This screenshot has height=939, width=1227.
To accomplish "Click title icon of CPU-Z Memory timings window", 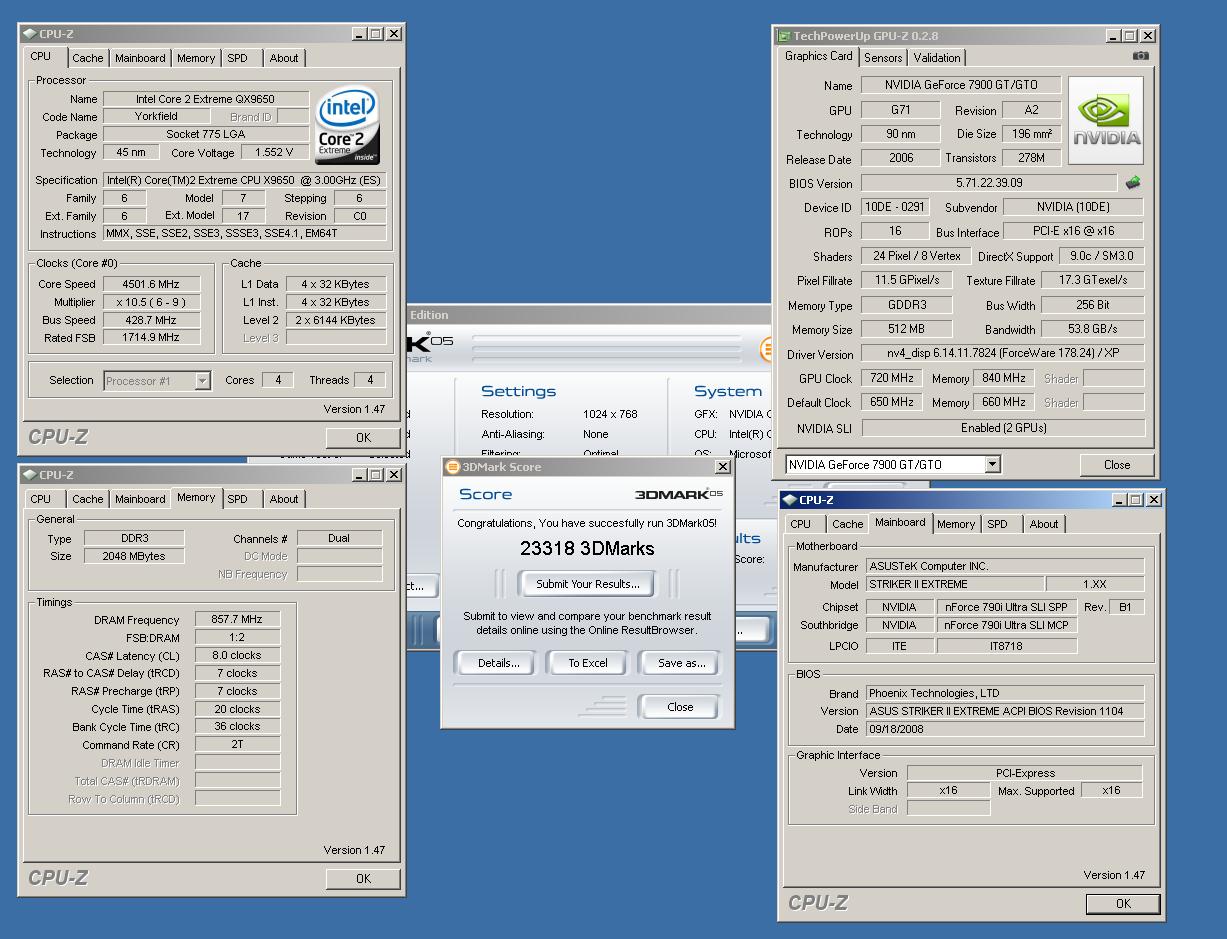I will pyautogui.click(x=29, y=475).
